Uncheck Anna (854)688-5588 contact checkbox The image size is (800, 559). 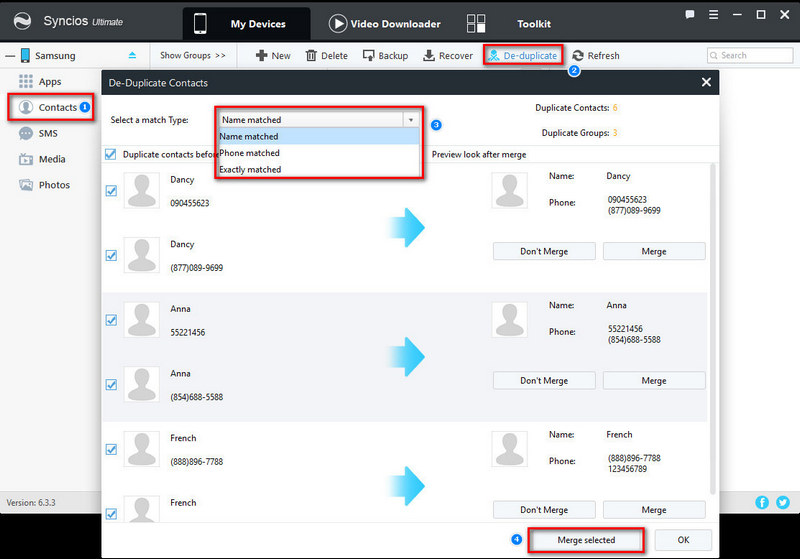coord(111,385)
